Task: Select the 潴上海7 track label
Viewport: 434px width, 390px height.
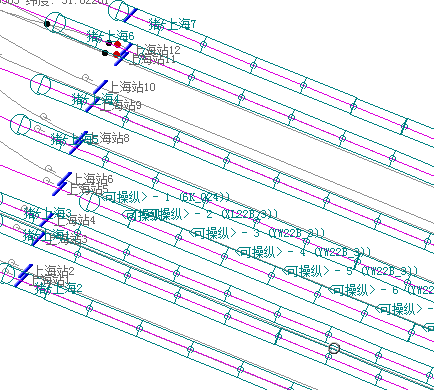Action: tap(172, 24)
